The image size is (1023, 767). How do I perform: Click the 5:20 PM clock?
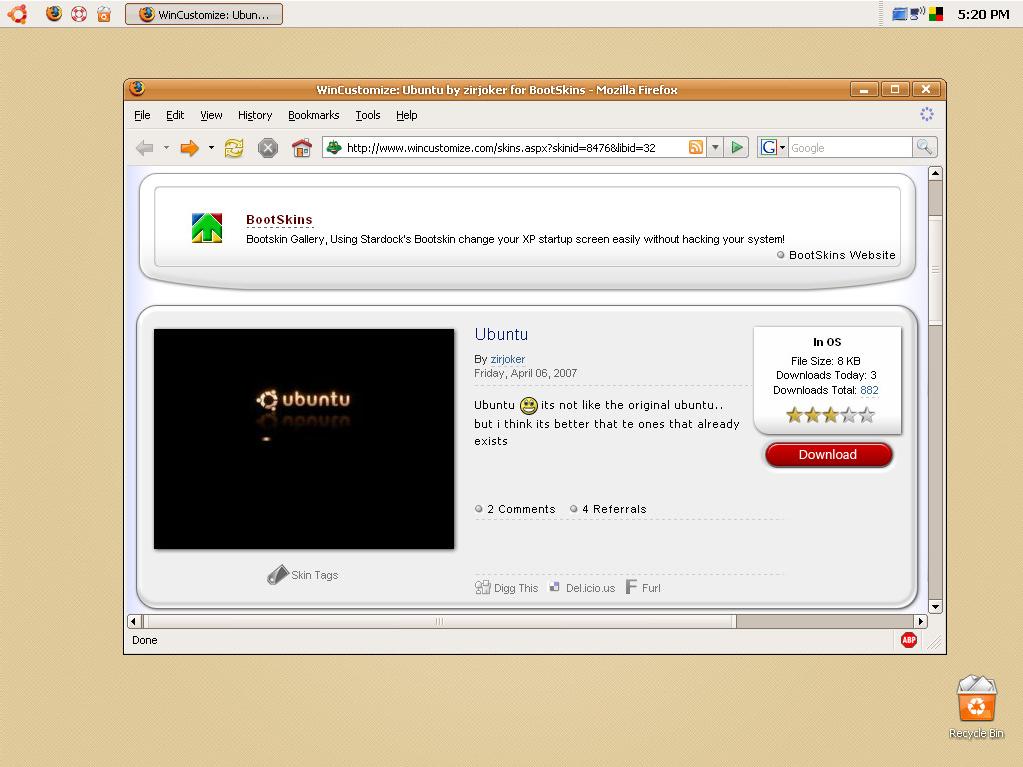click(983, 14)
